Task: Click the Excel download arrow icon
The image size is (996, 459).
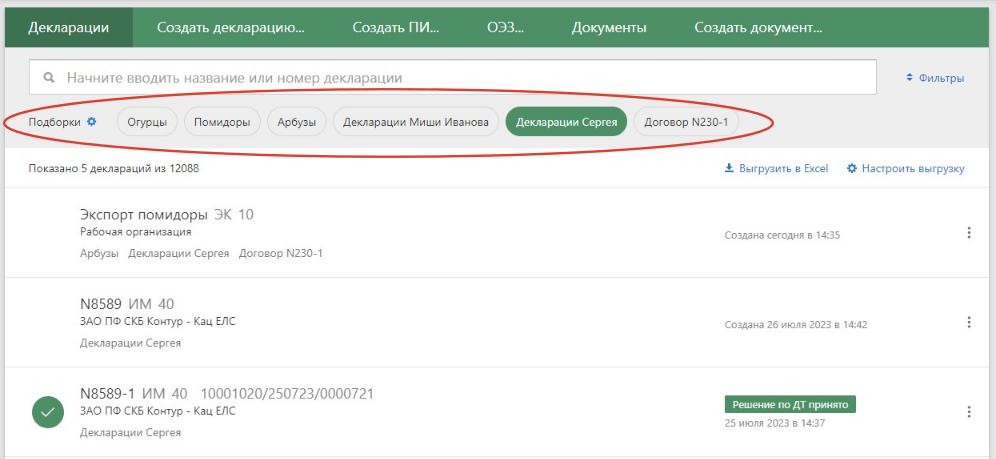Action: pos(729,169)
